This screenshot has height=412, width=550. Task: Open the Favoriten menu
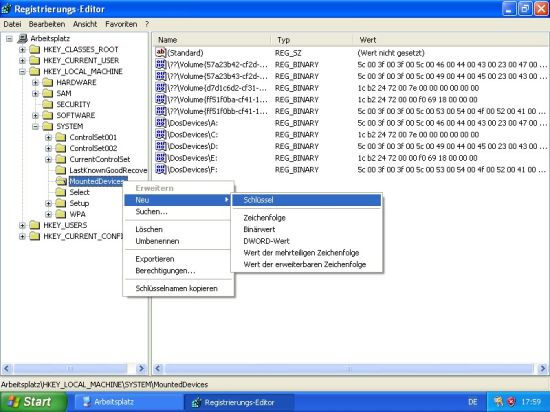pyautogui.click(x=121, y=24)
